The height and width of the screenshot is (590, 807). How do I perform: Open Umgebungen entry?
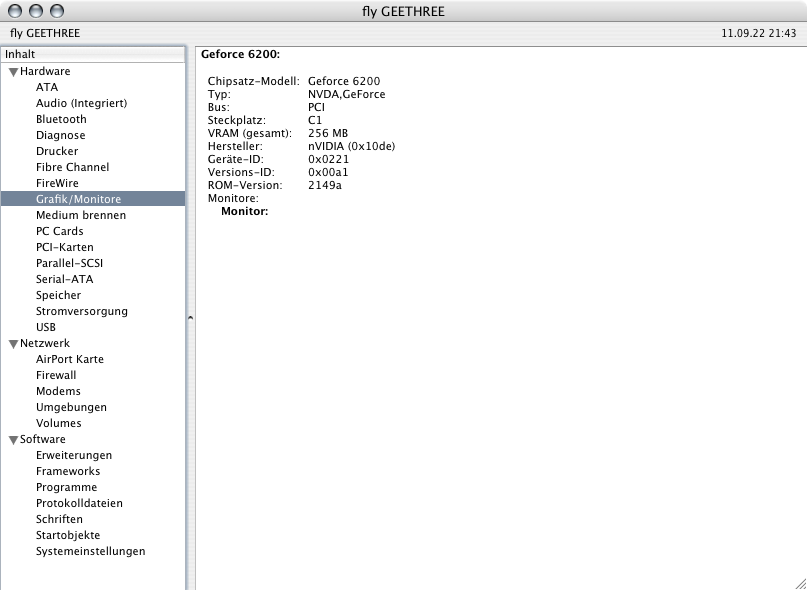(72, 407)
